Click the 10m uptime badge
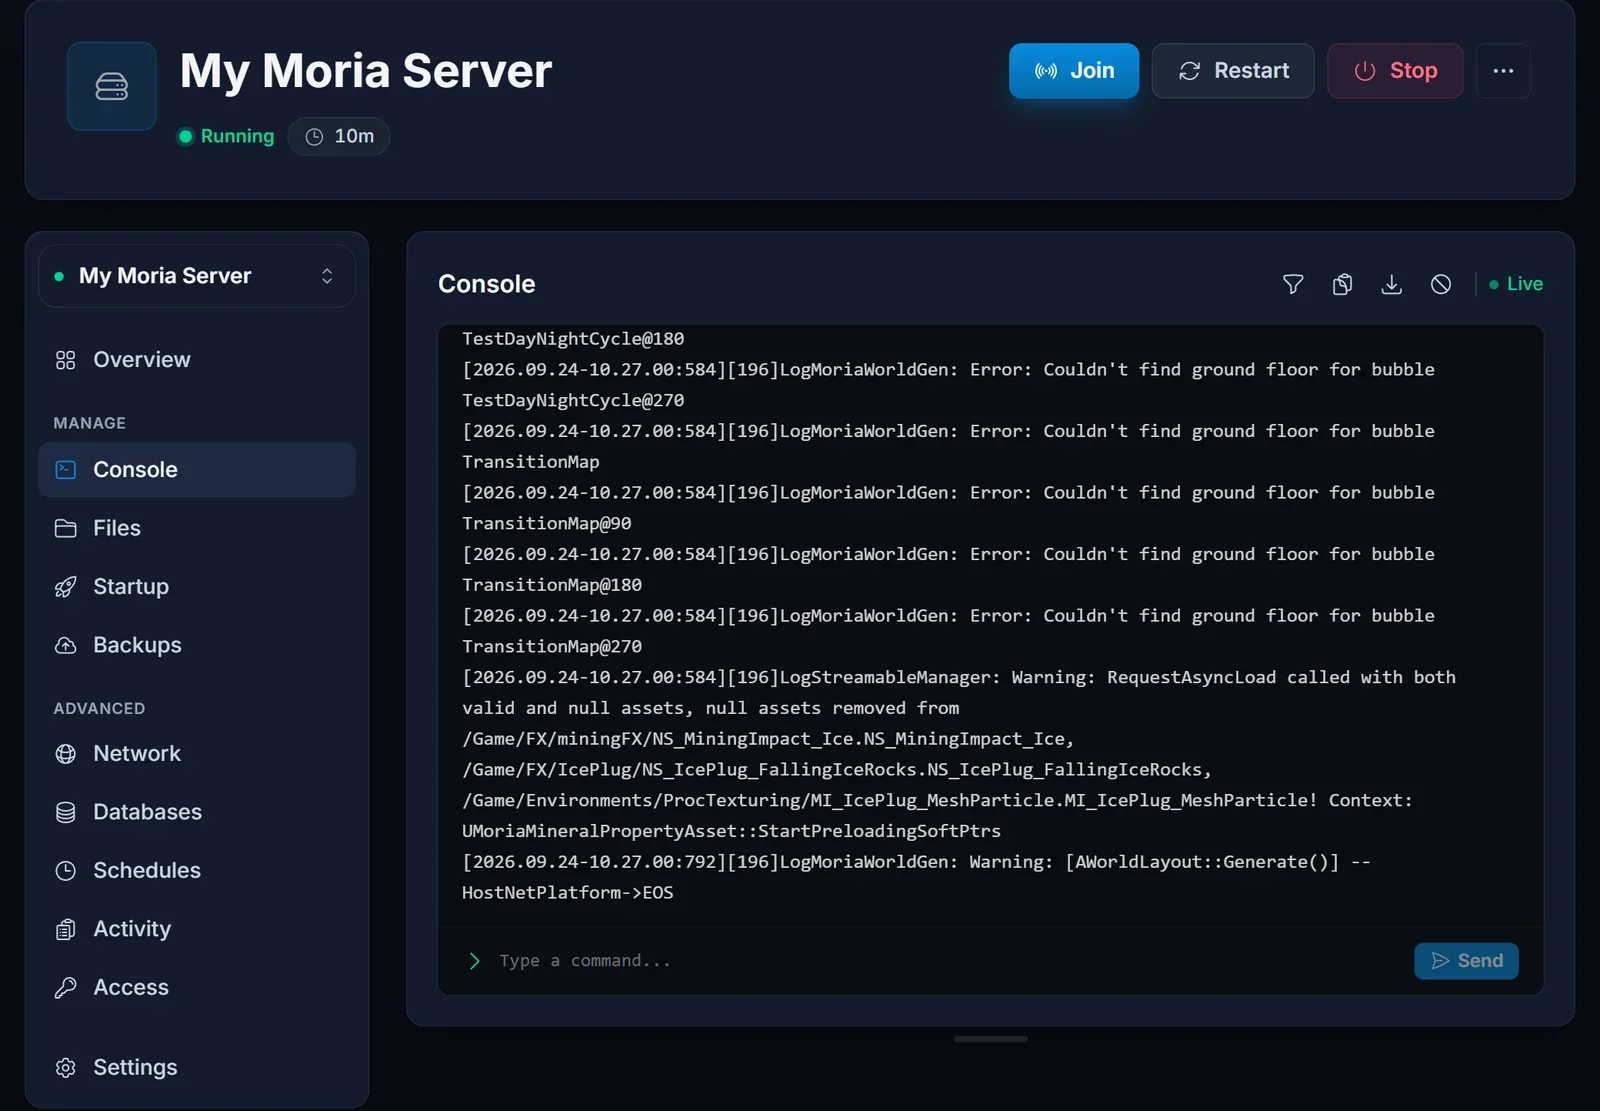Viewport: 1600px width, 1111px height. (x=339, y=136)
